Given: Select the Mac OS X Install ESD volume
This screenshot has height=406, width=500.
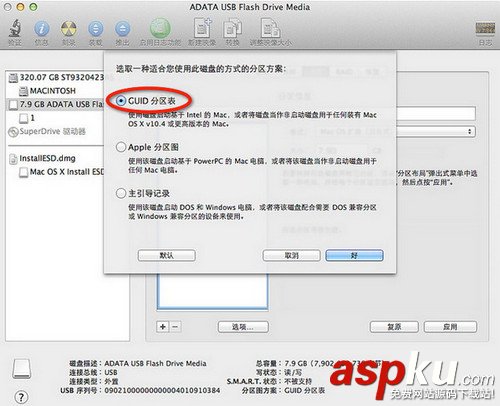Looking at the screenshot, I should [x=62, y=172].
